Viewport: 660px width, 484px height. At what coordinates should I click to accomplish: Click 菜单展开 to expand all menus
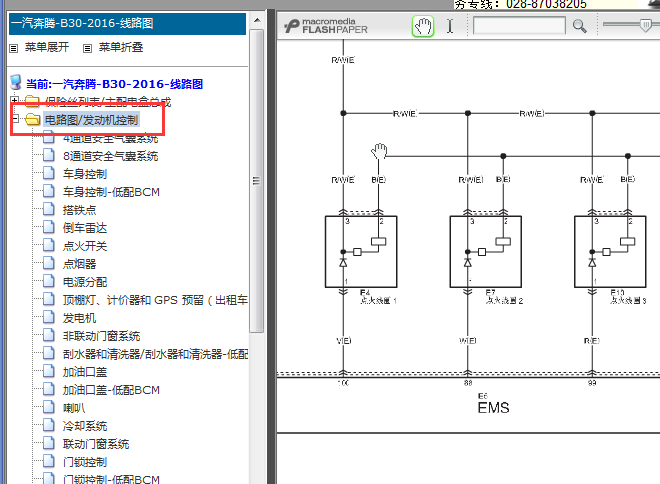click(x=47, y=47)
